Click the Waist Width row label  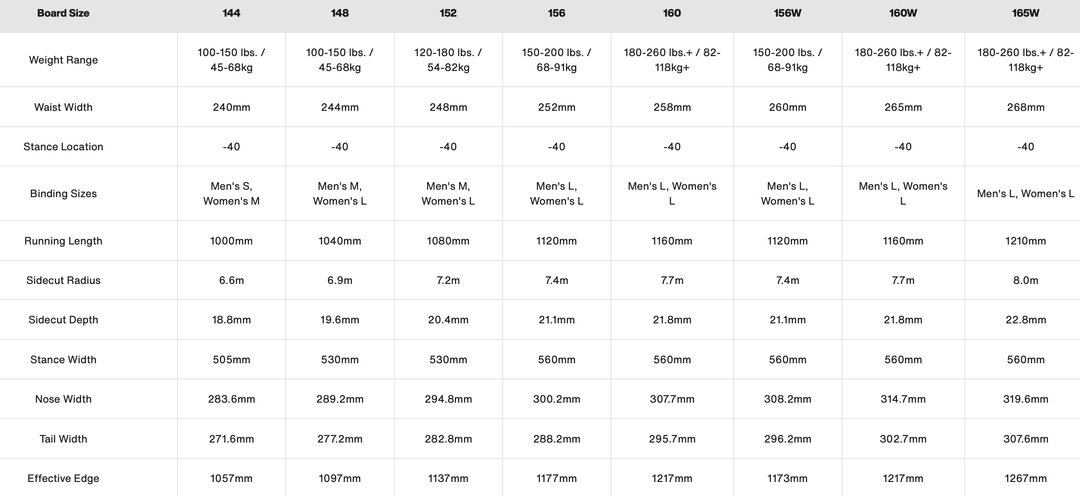[x=65, y=107]
